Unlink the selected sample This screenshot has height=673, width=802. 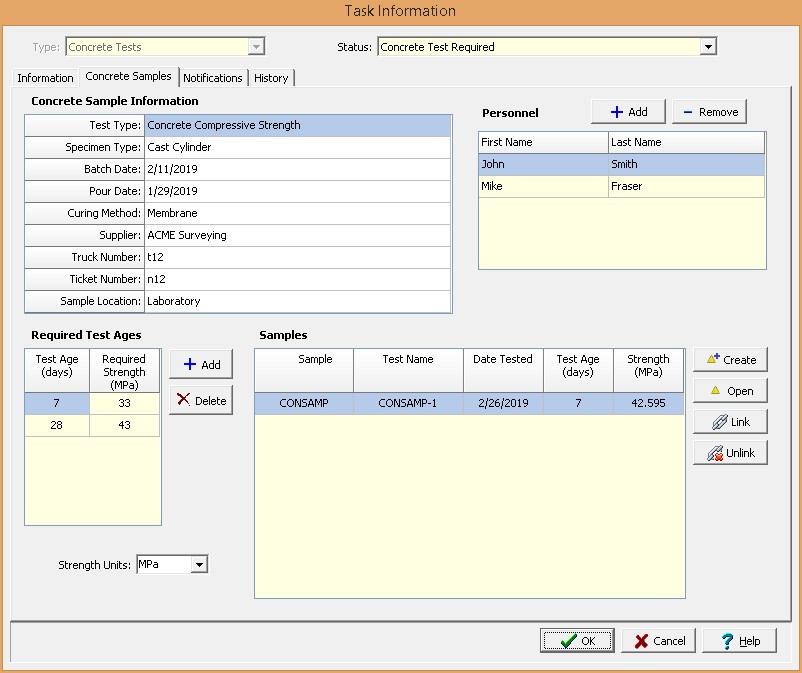pyautogui.click(x=730, y=453)
